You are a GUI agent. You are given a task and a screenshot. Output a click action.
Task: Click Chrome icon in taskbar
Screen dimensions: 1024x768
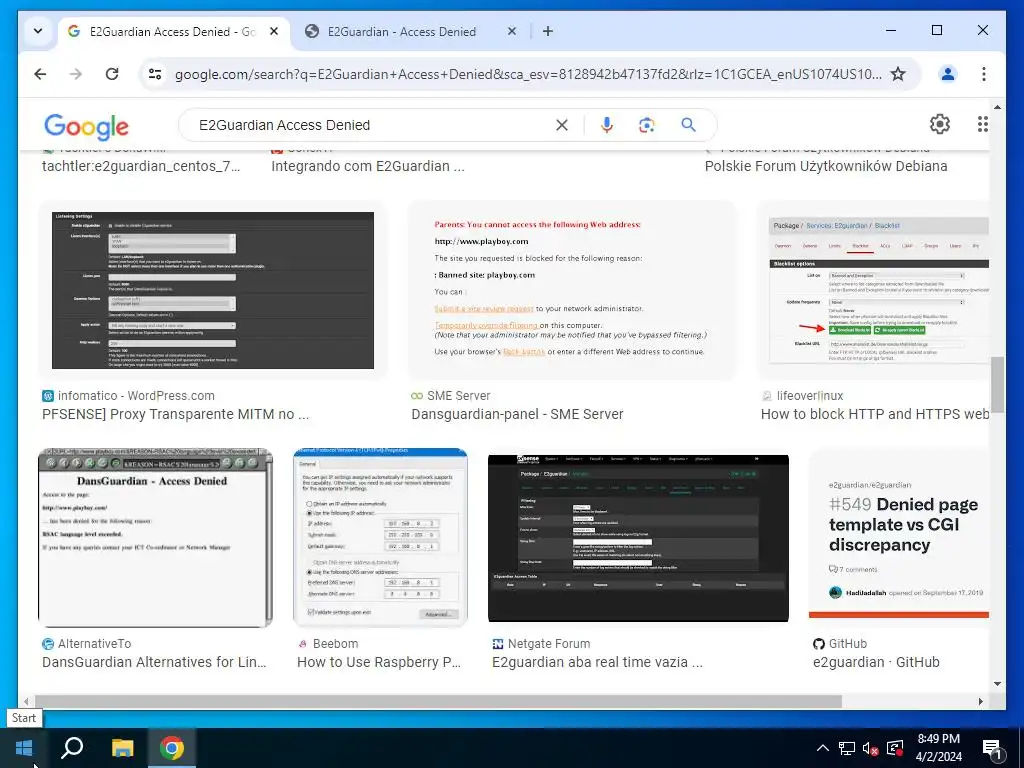[172, 748]
